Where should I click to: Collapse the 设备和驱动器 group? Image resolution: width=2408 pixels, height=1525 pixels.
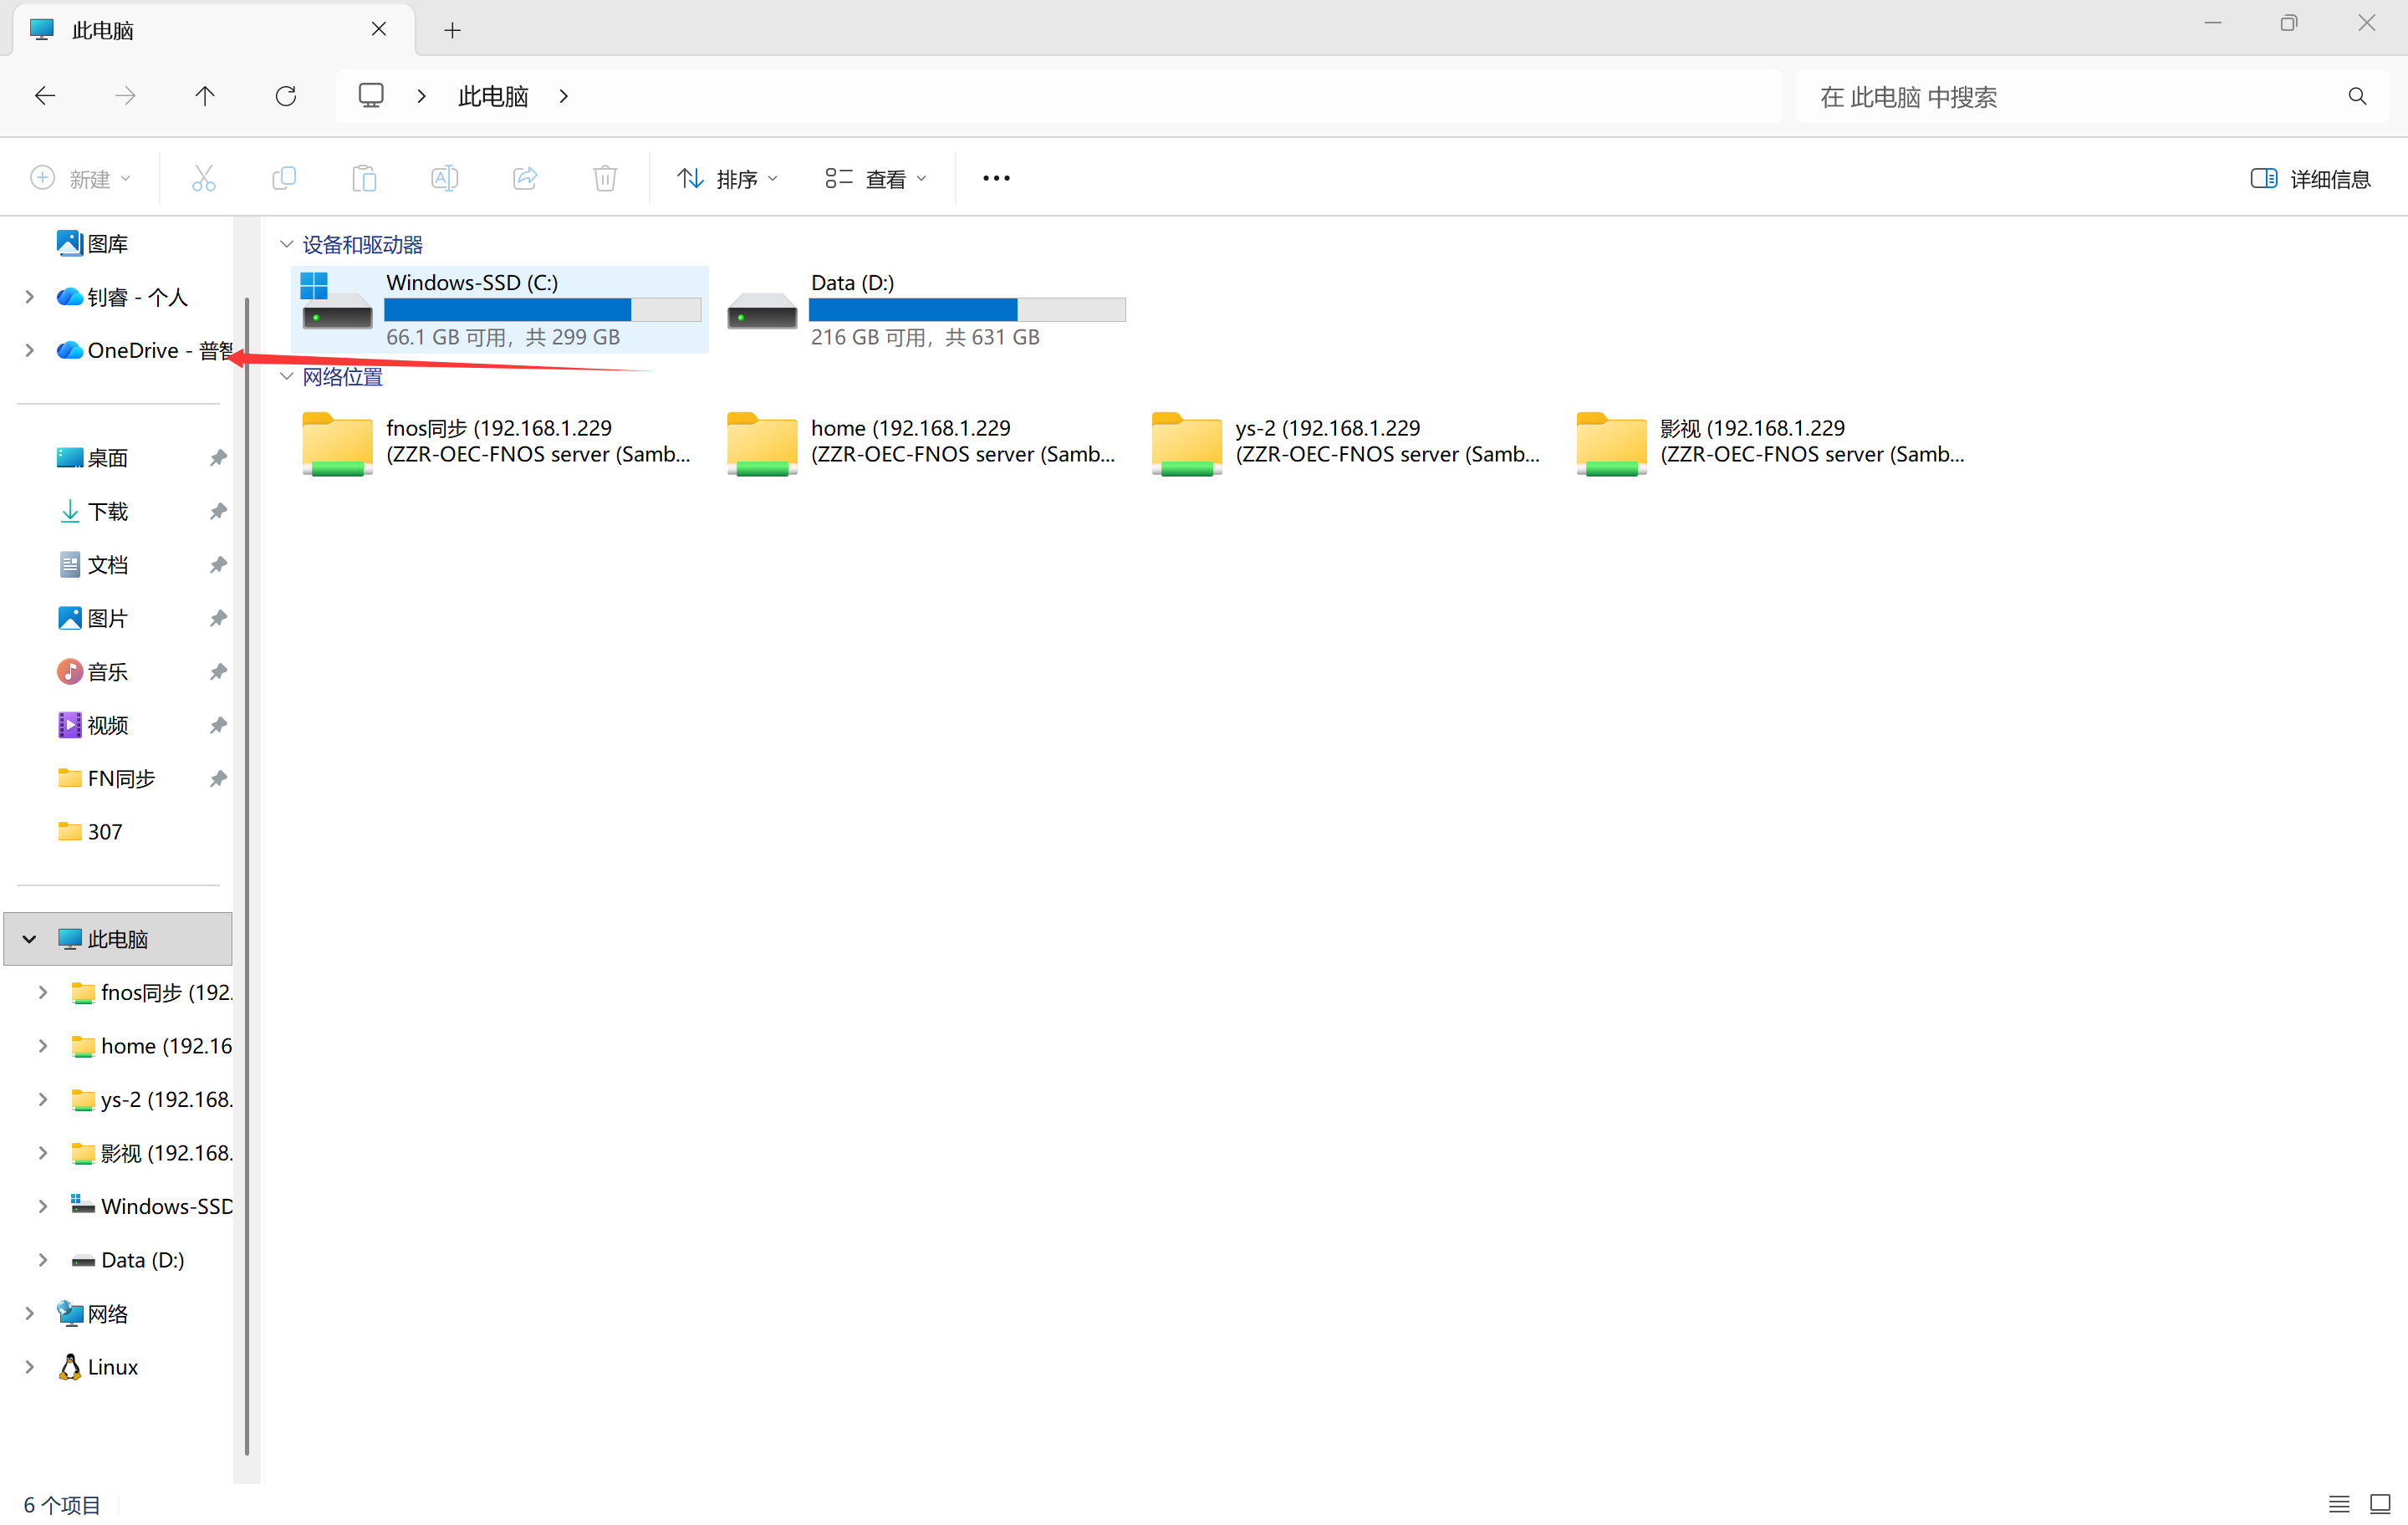(x=287, y=244)
